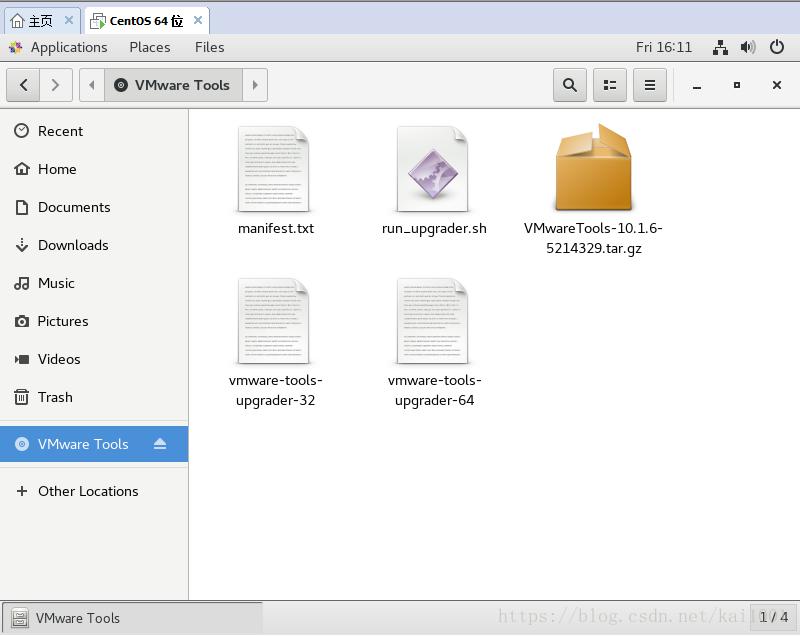The image size is (800, 636).
Task: Open the Files app menu
Action: tap(209, 47)
